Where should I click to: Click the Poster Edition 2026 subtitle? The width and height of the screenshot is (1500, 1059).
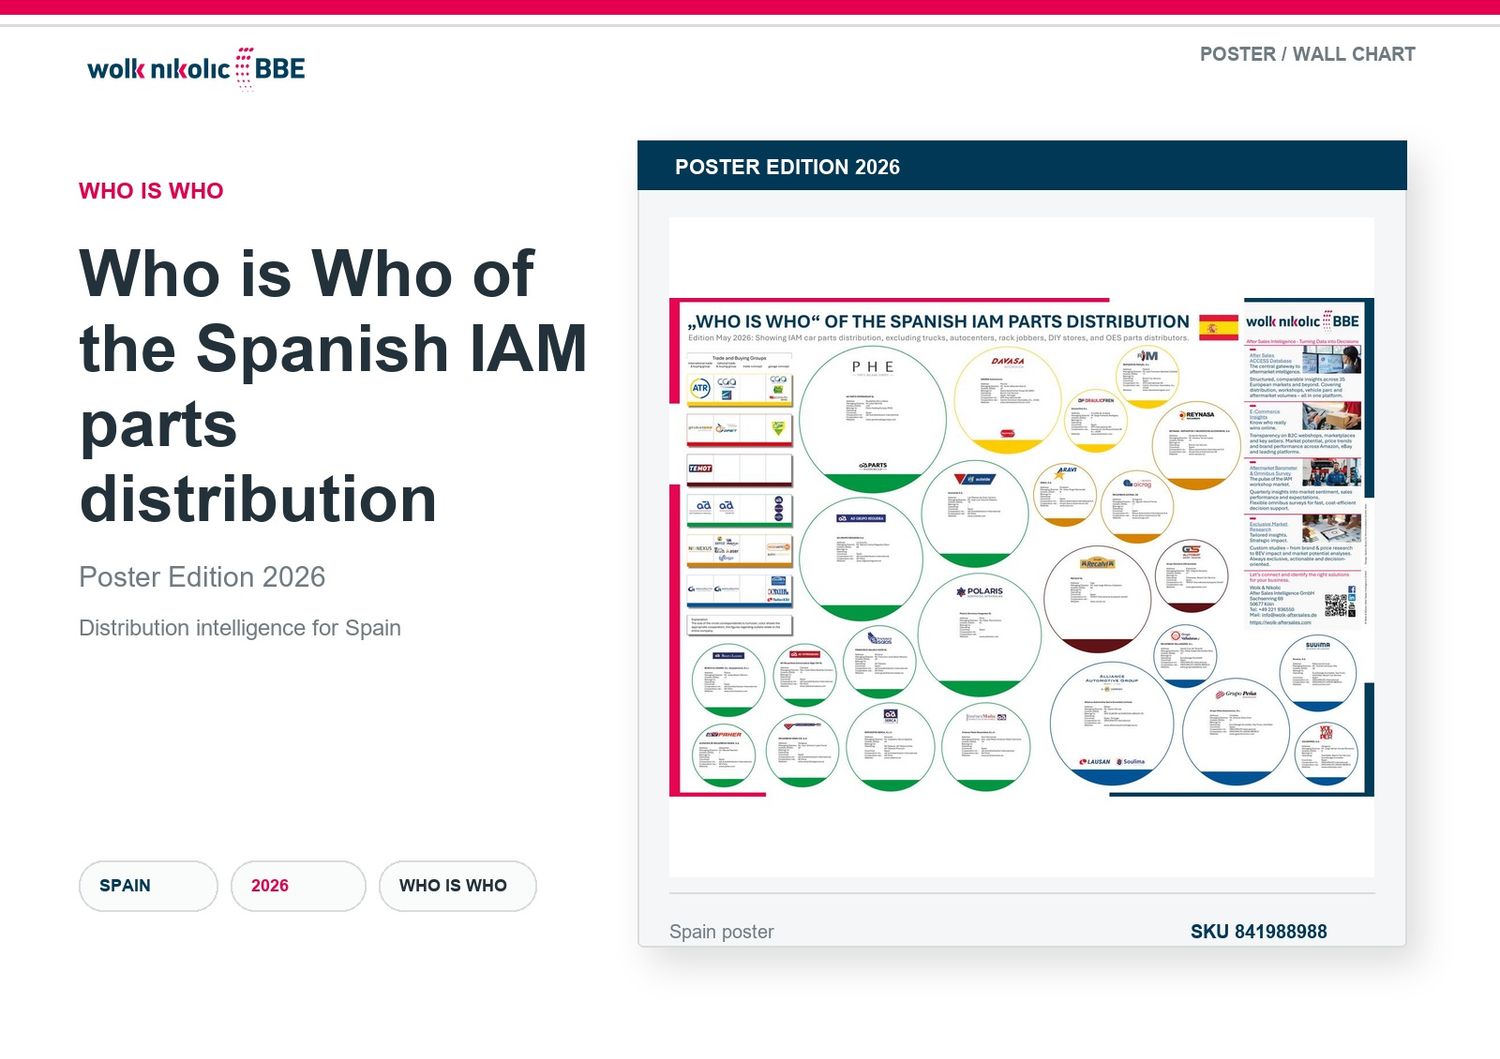202,577
